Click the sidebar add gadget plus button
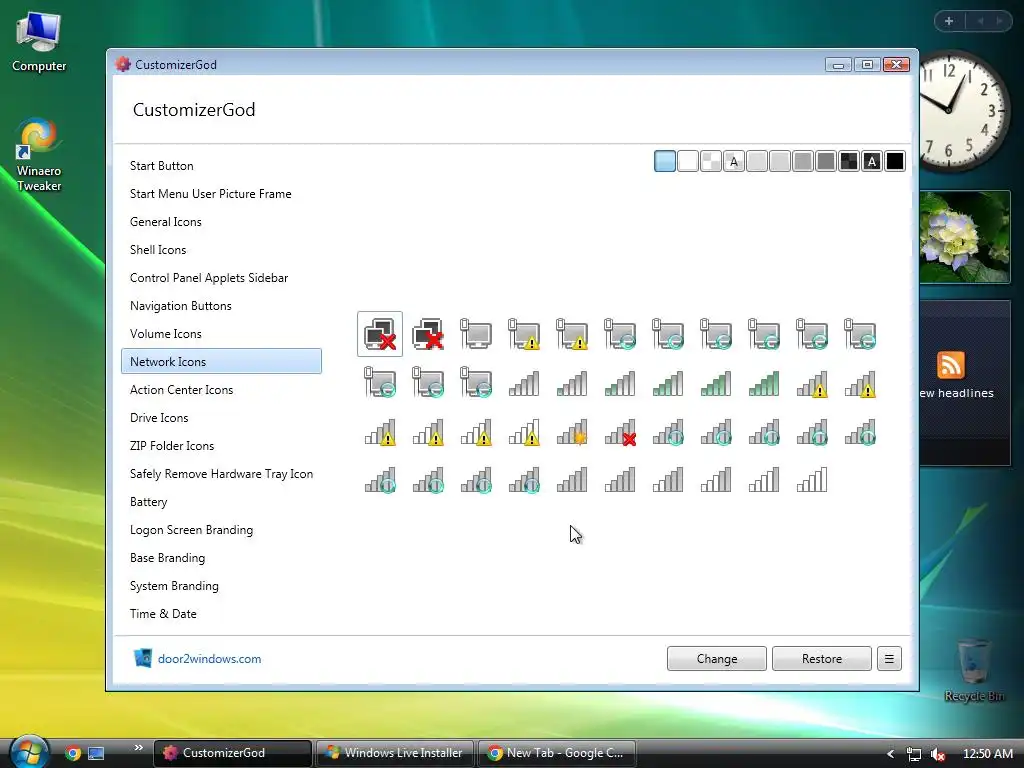 tap(949, 21)
